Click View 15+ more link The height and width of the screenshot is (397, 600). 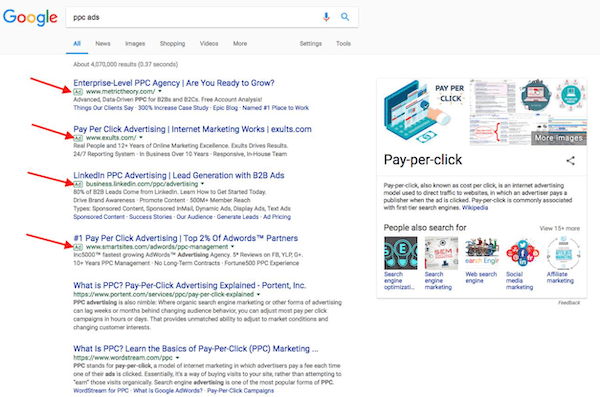[x=559, y=228]
